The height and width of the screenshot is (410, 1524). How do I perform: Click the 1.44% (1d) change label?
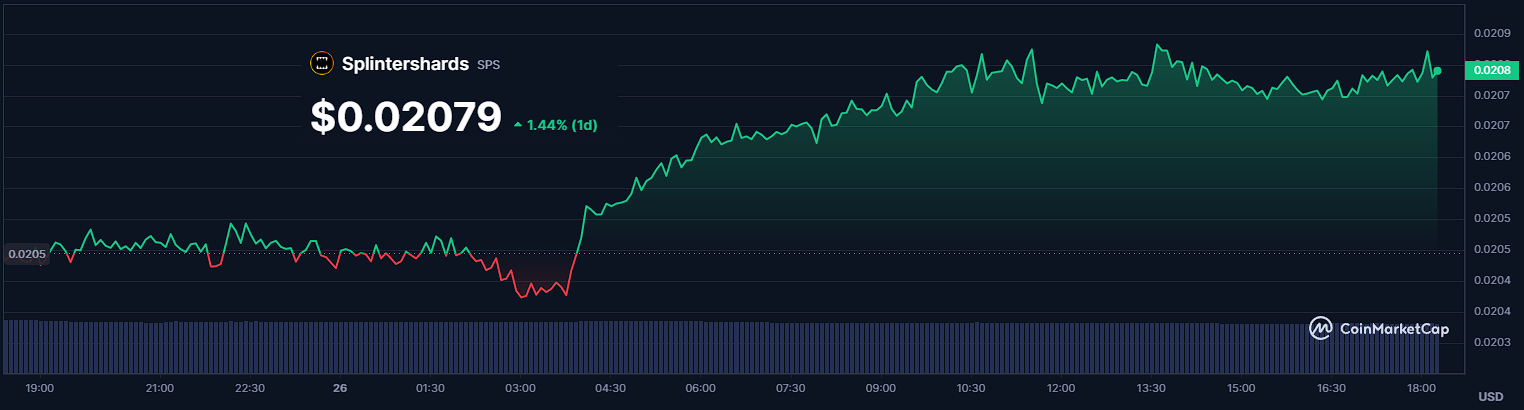[x=562, y=125]
